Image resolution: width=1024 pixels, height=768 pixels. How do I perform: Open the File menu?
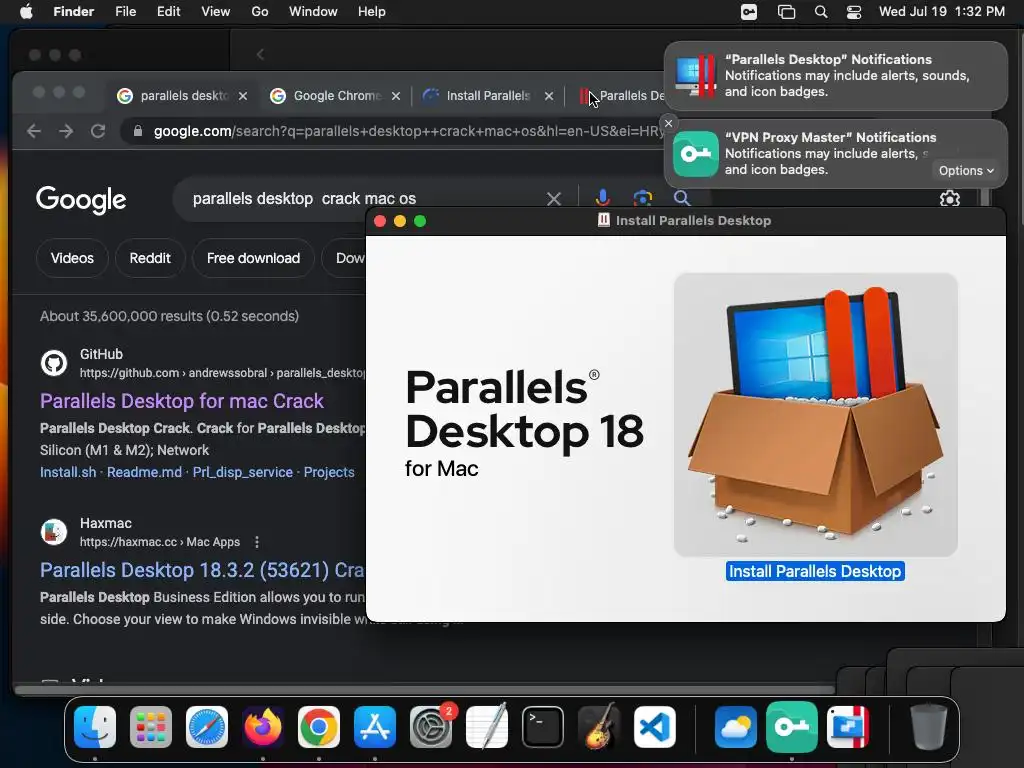[x=125, y=12]
